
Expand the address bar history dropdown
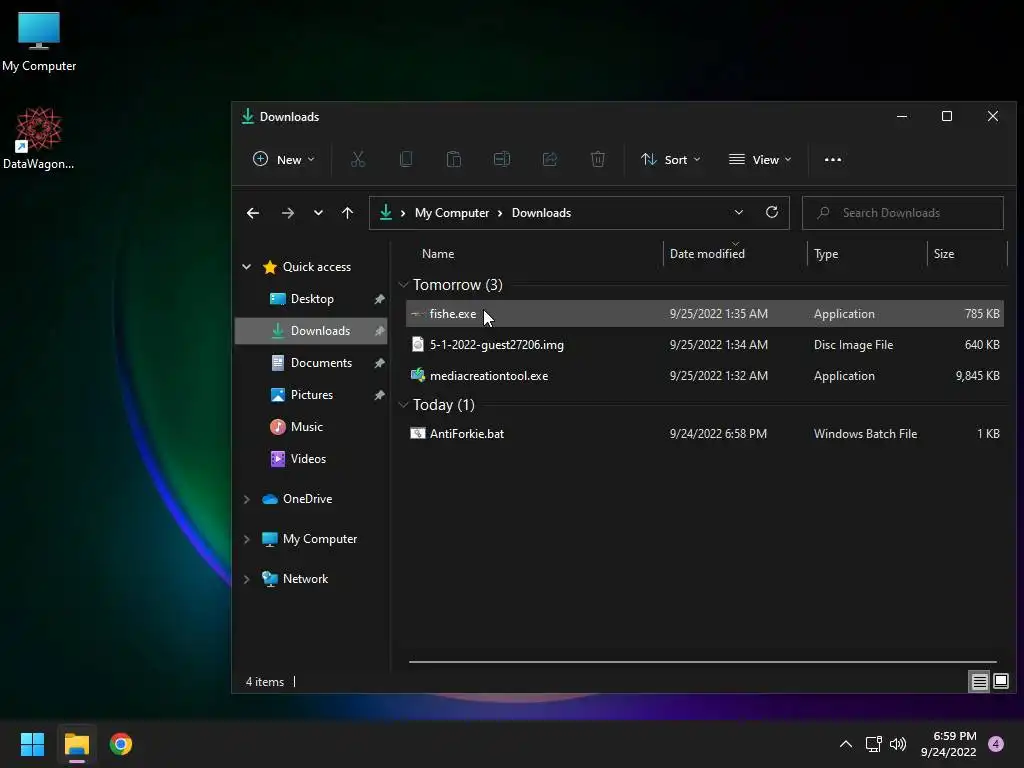pyautogui.click(x=739, y=212)
